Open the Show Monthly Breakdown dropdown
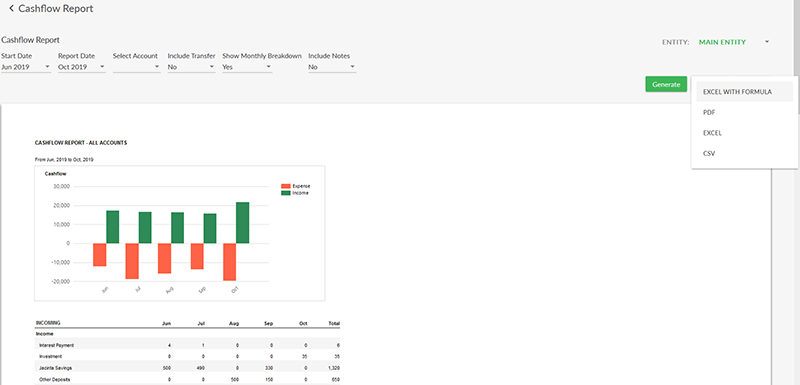 pyautogui.click(x=247, y=67)
